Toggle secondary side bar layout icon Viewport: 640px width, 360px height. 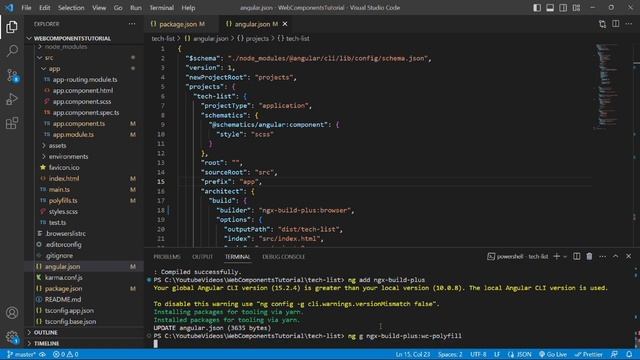[x=563, y=8]
